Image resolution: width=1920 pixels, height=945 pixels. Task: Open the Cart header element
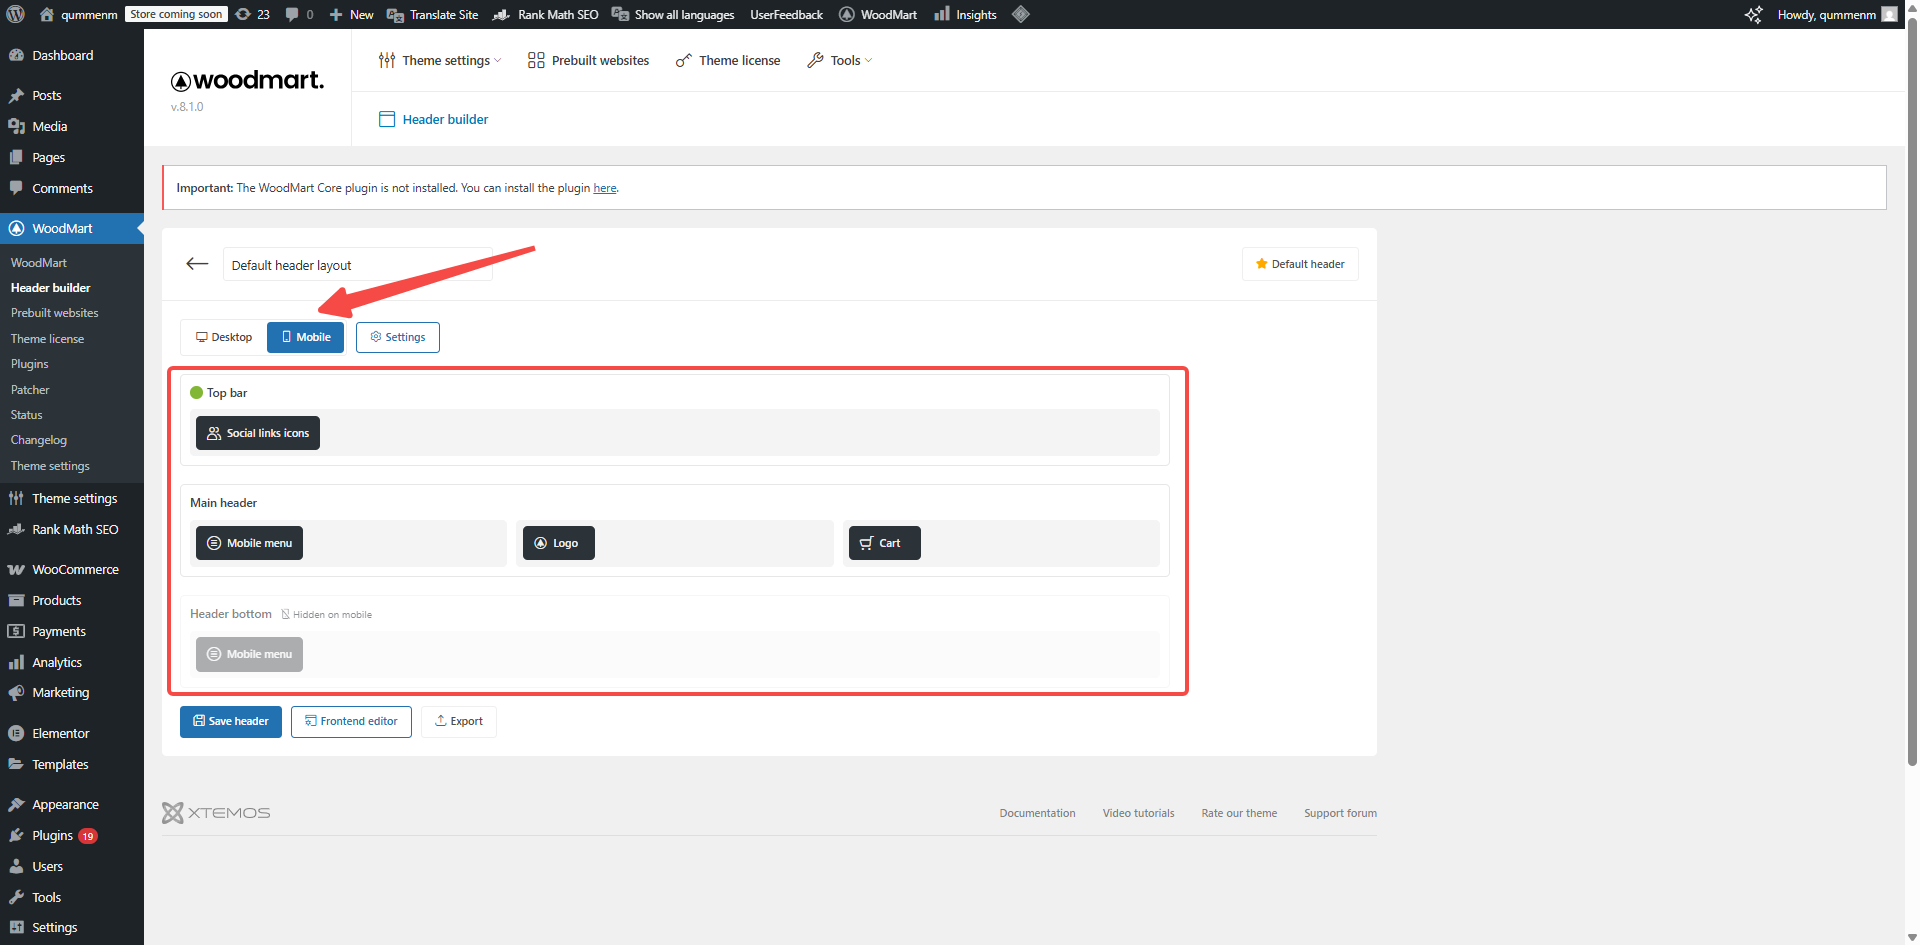(884, 543)
